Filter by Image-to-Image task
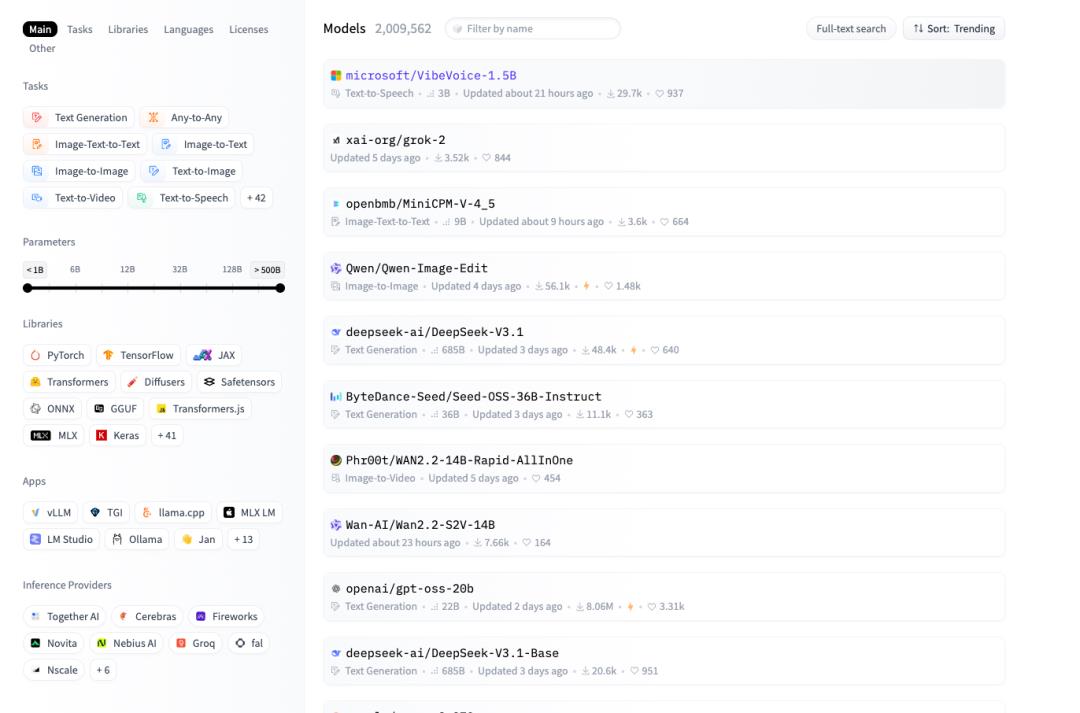 pos(79,172)
